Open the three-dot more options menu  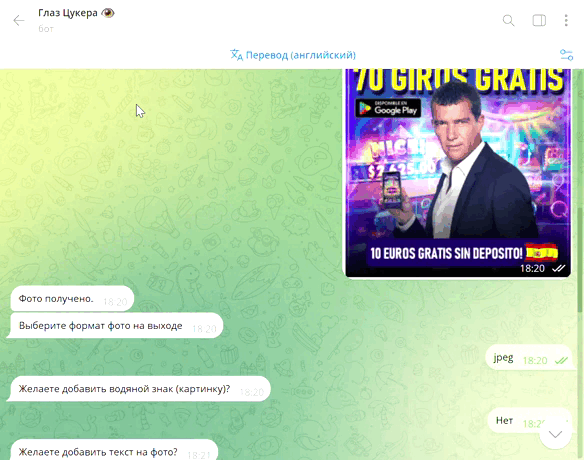[566, 20]
